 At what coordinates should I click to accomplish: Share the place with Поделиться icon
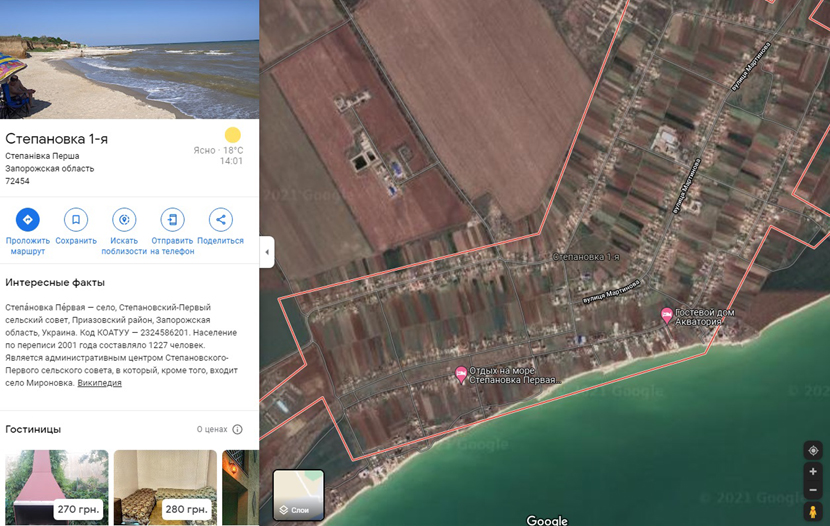220,220
